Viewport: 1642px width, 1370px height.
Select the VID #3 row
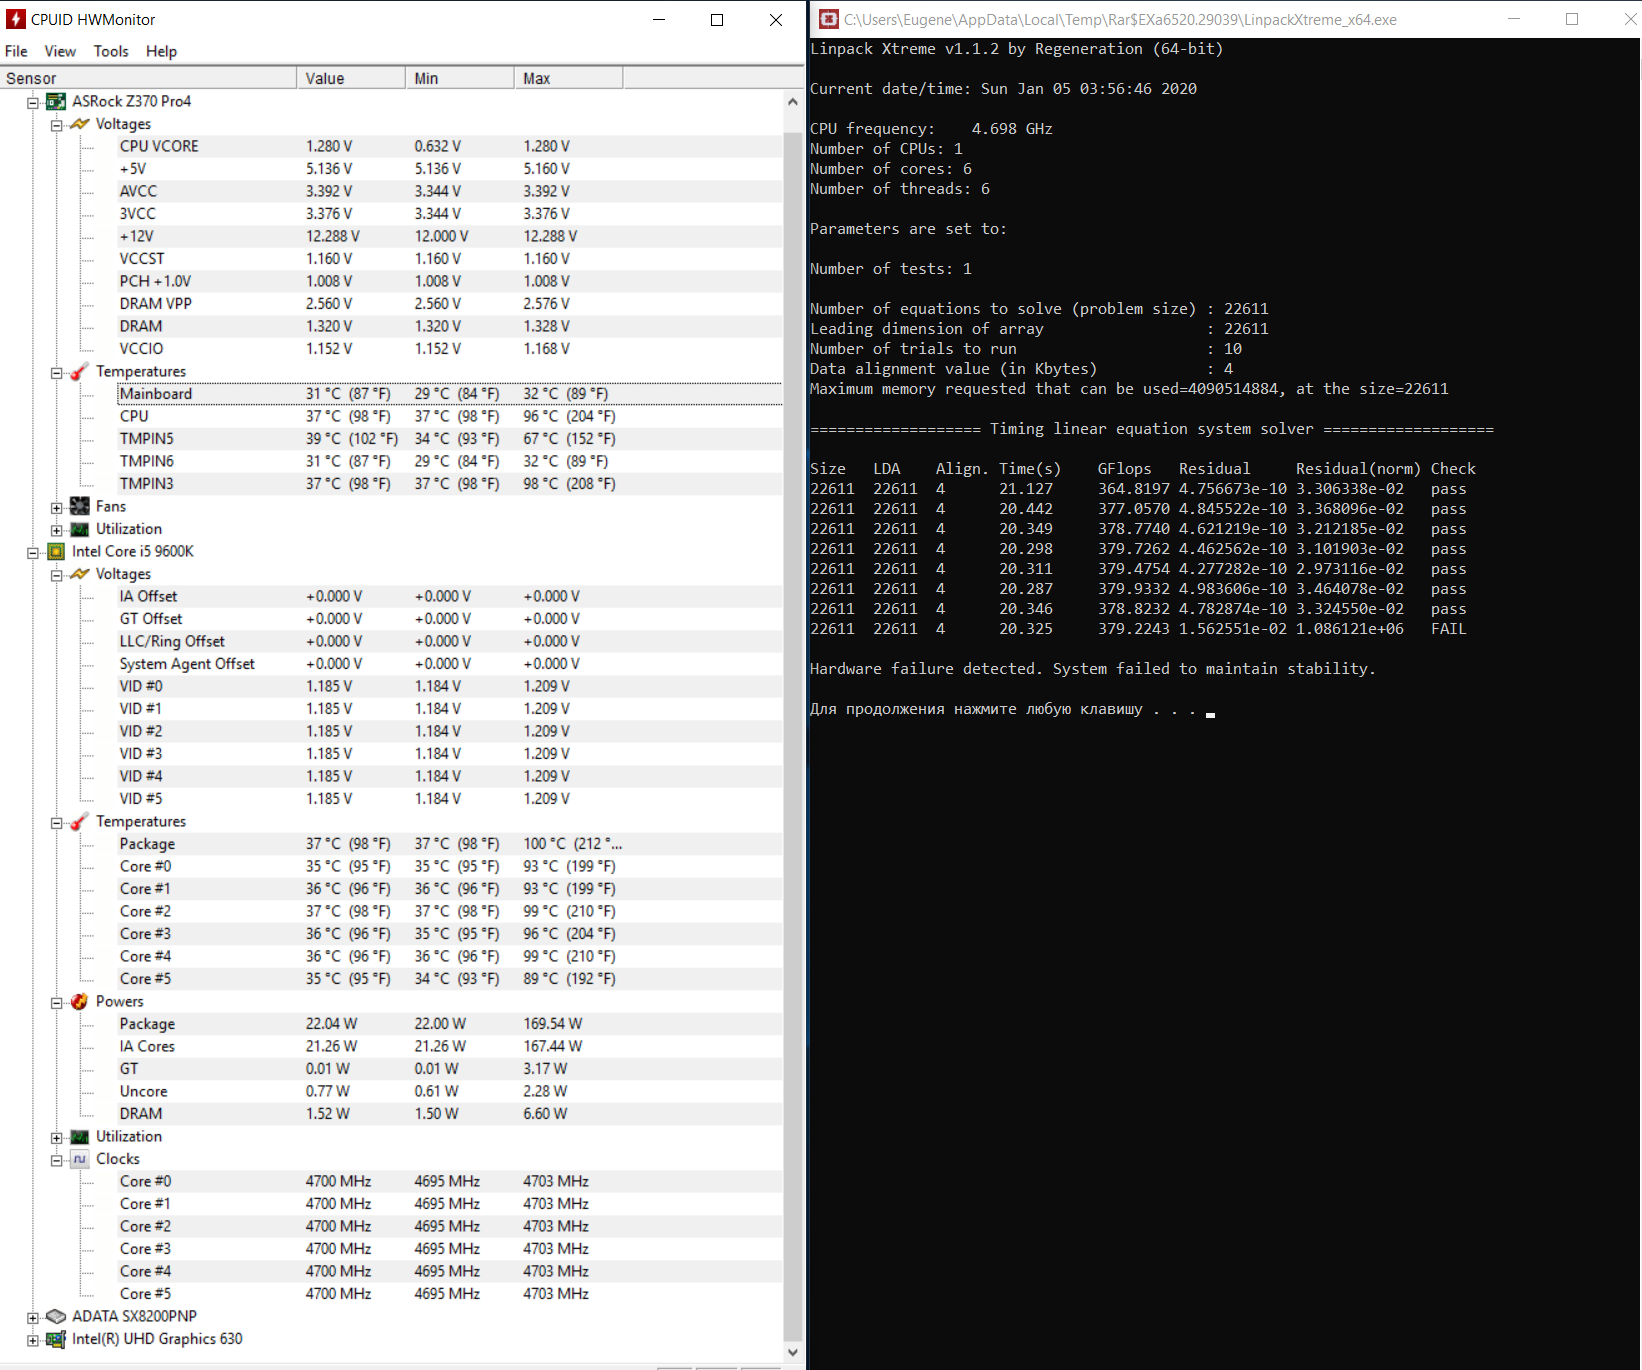pyautogui.click(x=450, y=754)
